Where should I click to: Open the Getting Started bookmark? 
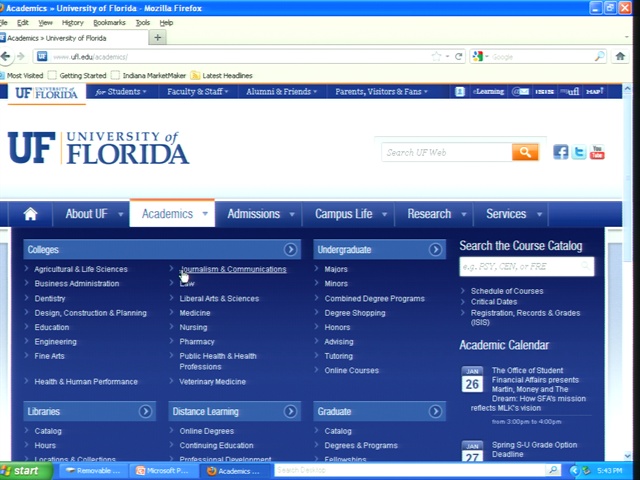click(78, 76)
